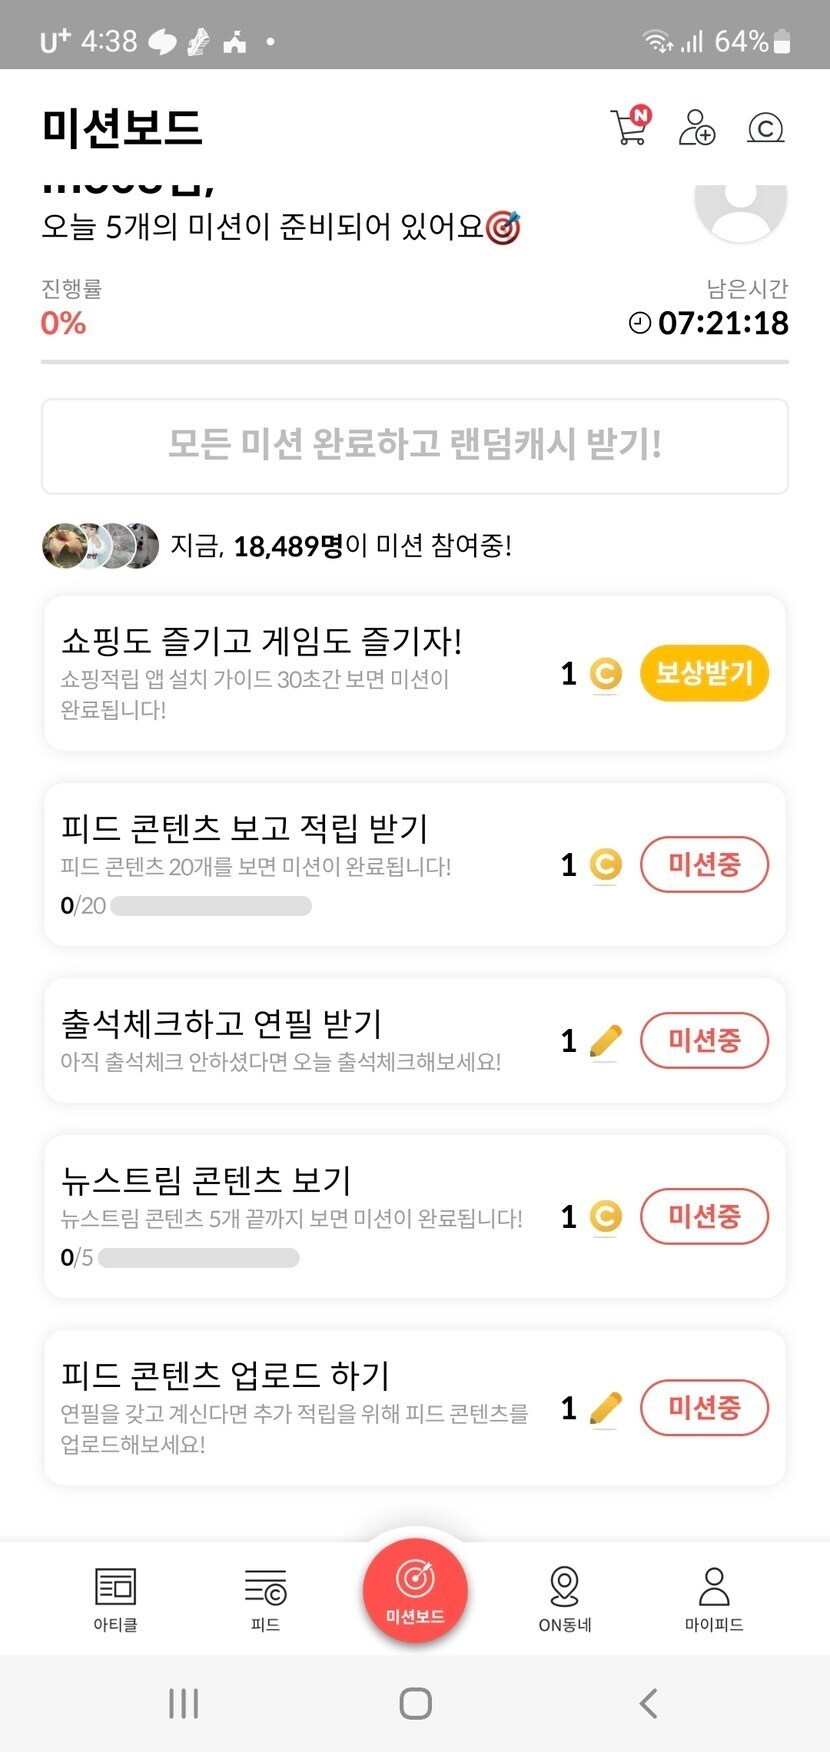This screenshot has height=1752, width=830.
Task: Tap 미션중 for 출석체크하고 연필 받기
Action: [704, 1041]
